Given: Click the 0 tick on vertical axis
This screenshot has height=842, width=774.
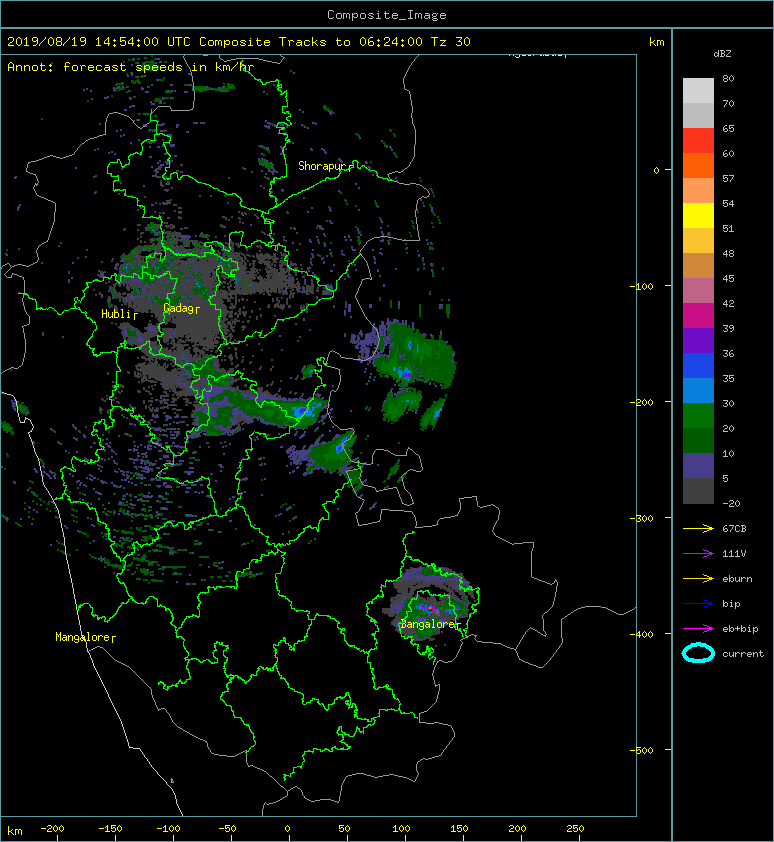Looking at the screenshot, I should (656, 170).
